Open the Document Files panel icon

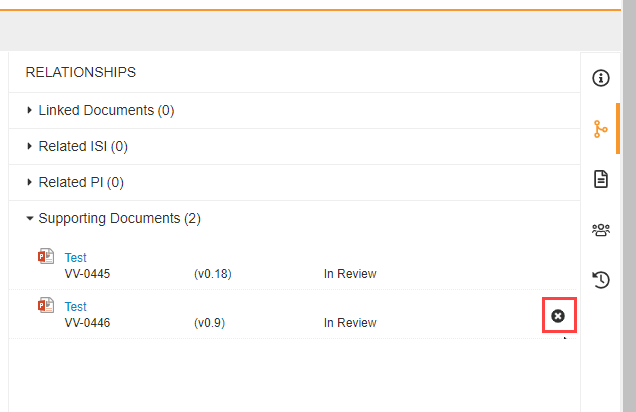coord(600,179)
